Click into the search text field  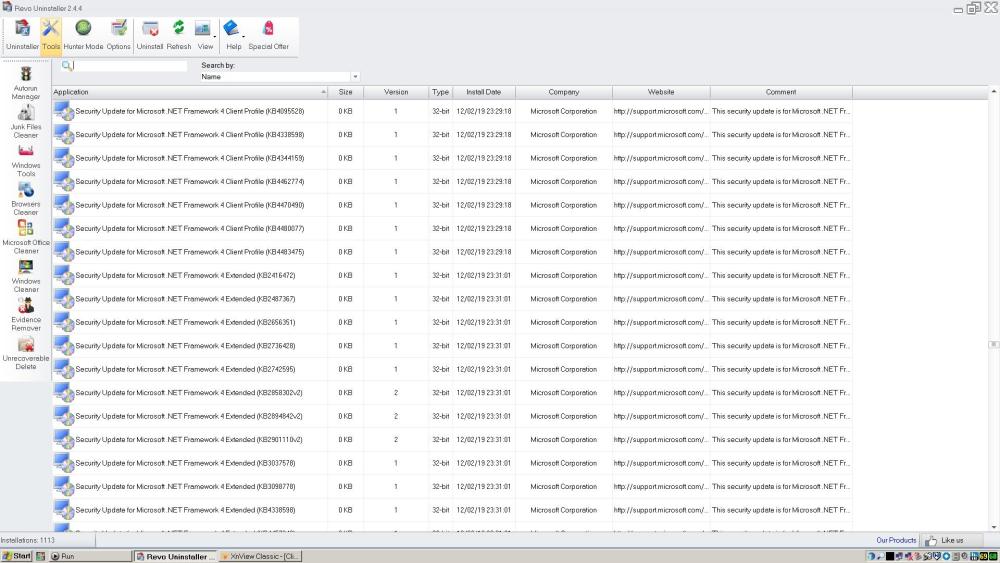click(130, 66)
